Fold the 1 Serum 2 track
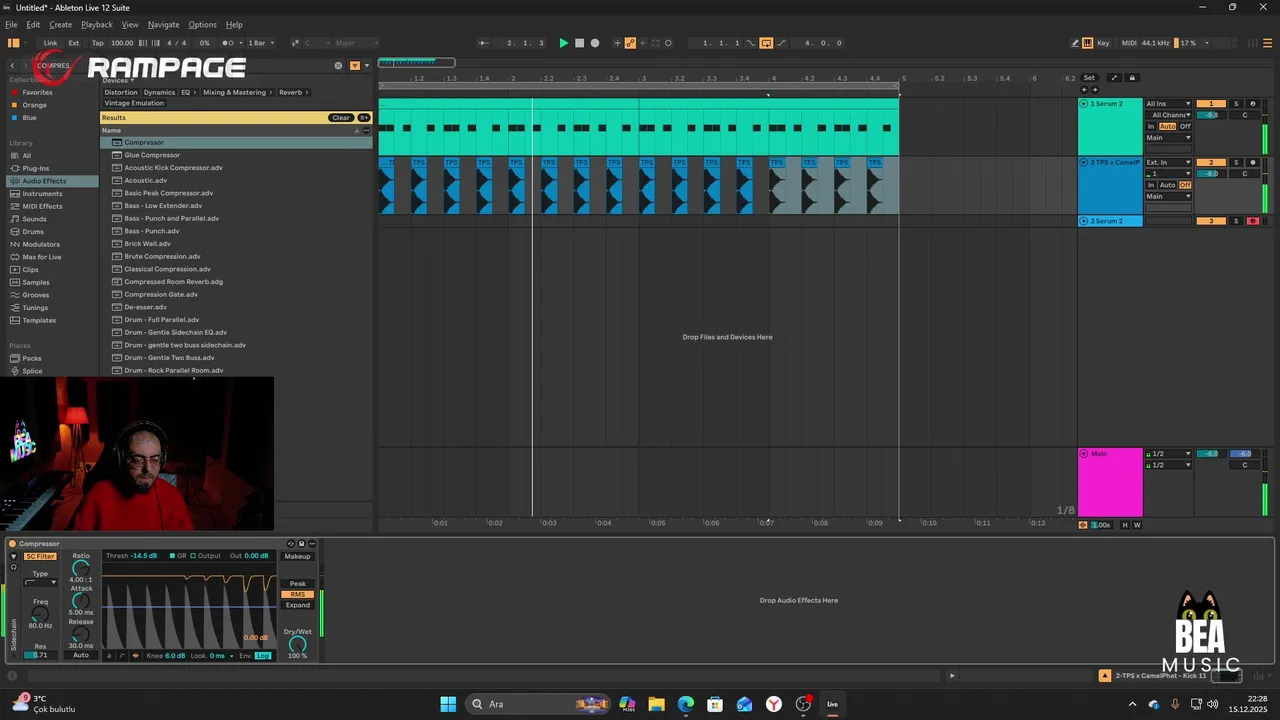Screen dimensions: 1280x720 point(1084,104)
